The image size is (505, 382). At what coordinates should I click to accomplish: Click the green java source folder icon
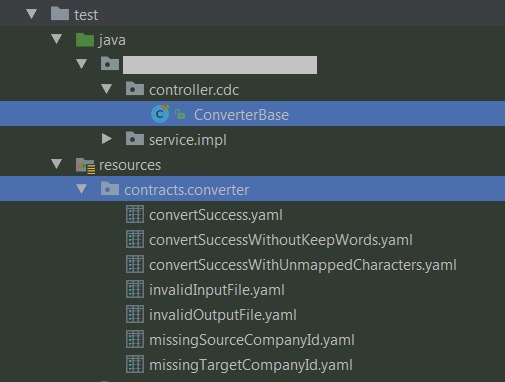point(85,40)
